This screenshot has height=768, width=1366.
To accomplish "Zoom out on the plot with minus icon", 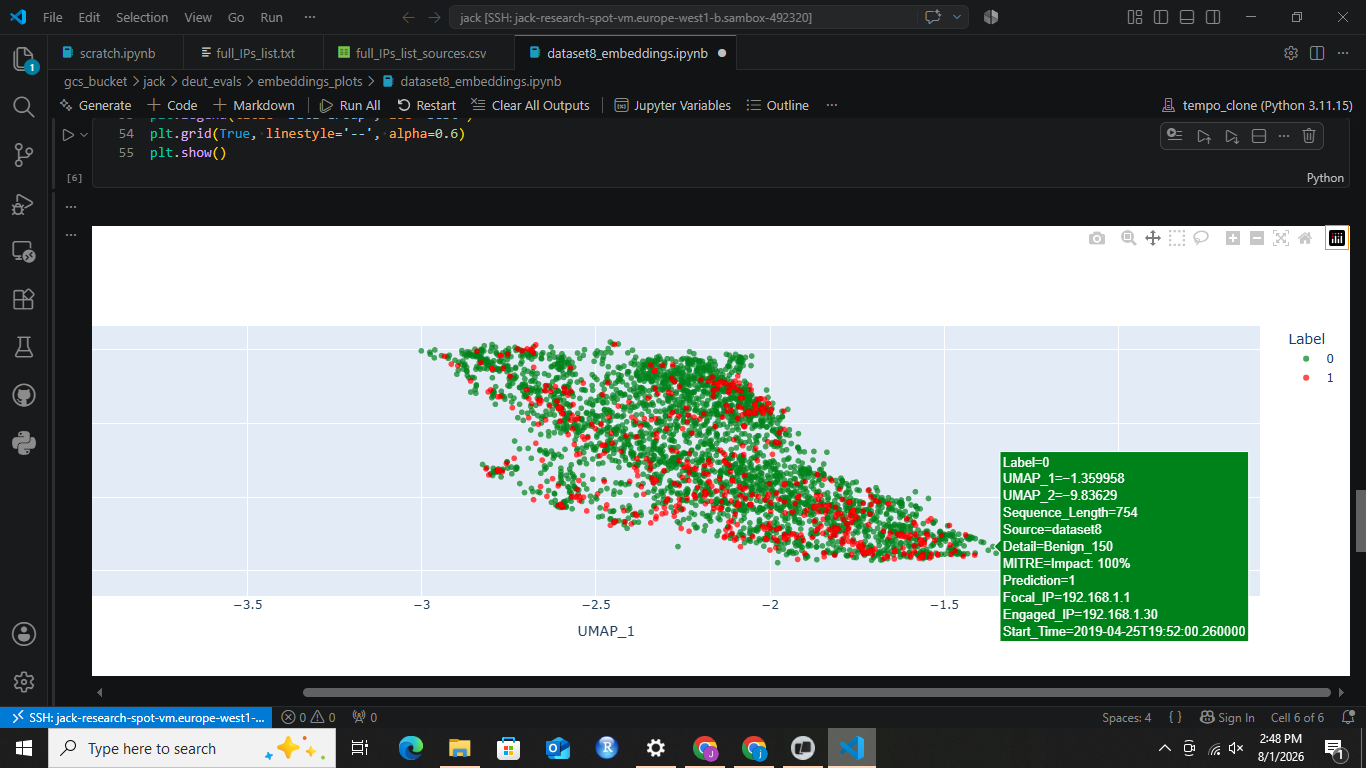I will click(x=1257, y=238).
